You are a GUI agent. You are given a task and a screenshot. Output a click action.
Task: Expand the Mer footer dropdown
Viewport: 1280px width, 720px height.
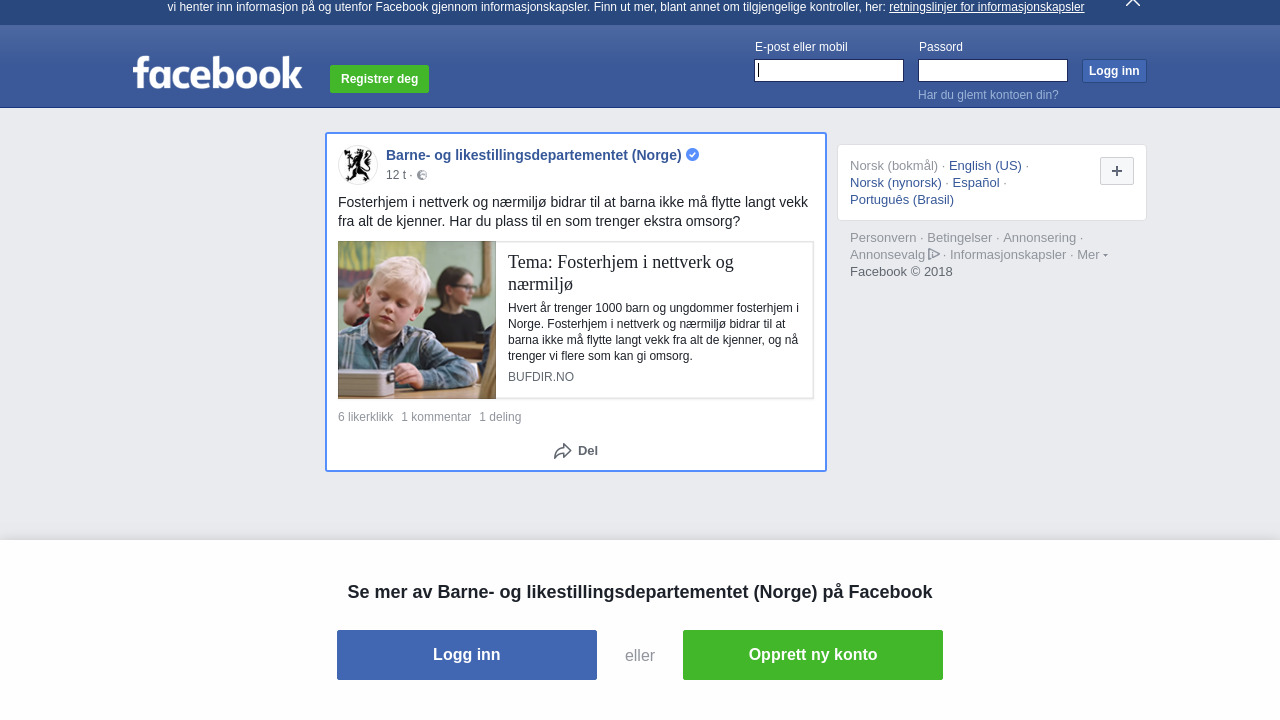[1092, 255]
